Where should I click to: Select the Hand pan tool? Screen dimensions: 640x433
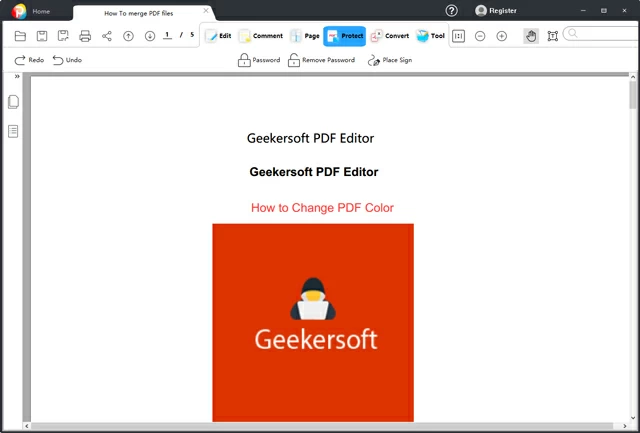531,36
